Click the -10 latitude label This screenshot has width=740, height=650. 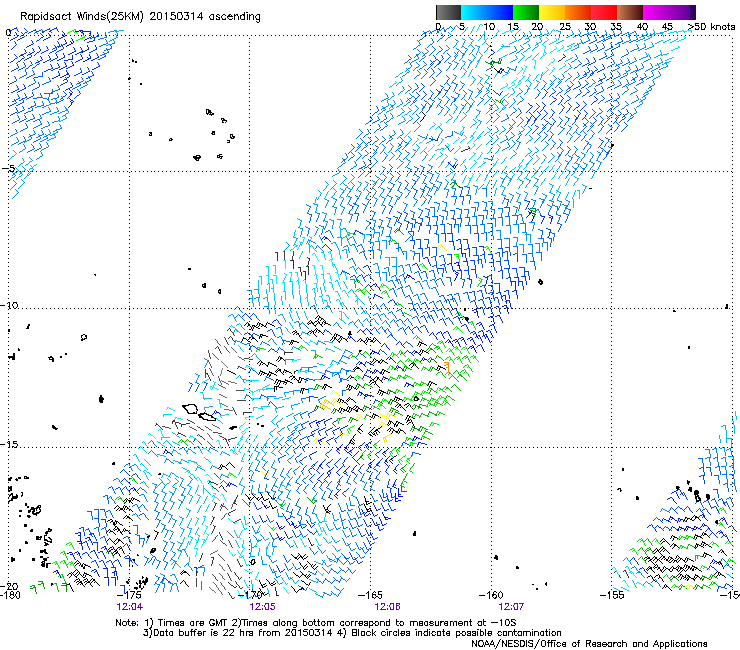[9, 305]
